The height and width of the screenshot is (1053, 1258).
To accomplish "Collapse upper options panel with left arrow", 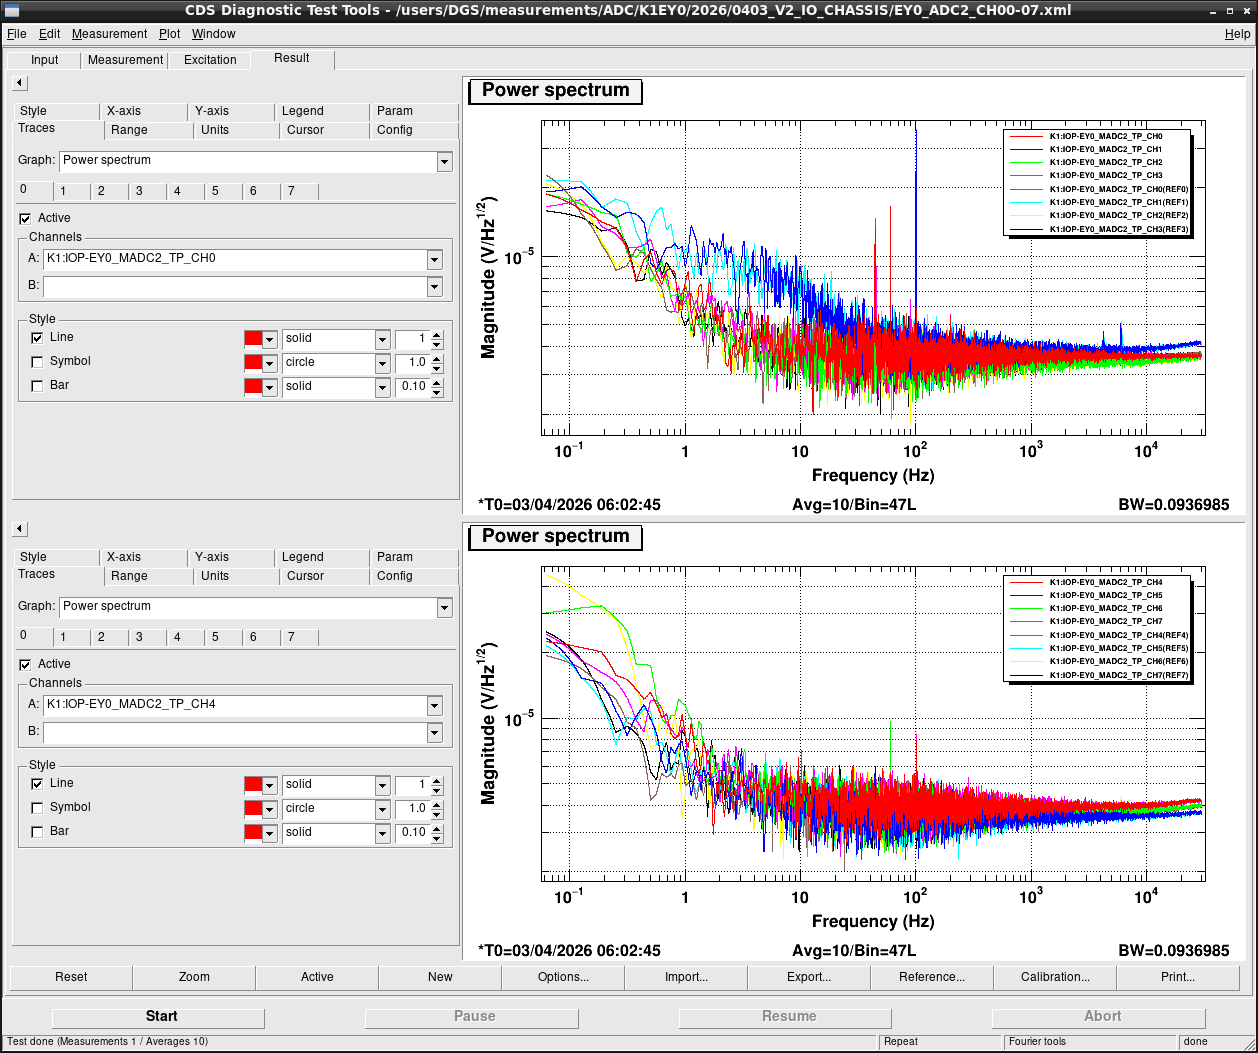I will [20, 83].
